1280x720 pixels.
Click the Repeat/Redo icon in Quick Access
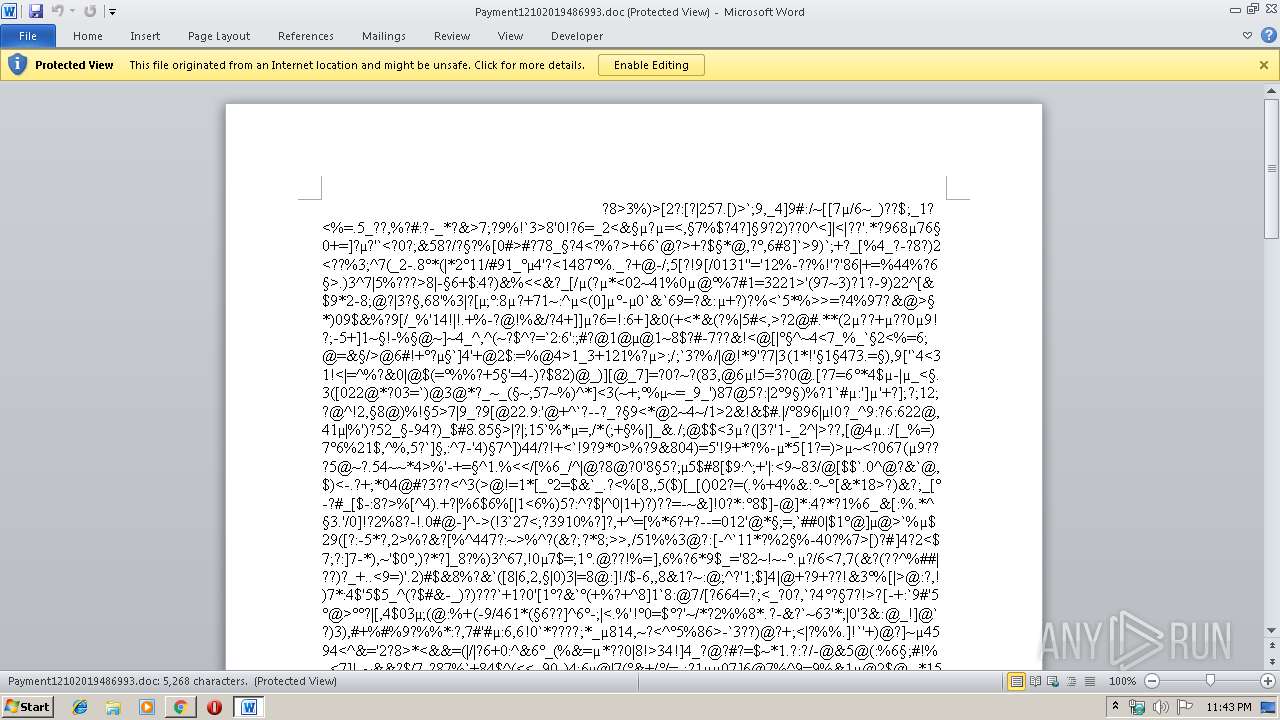coord(90,11)
